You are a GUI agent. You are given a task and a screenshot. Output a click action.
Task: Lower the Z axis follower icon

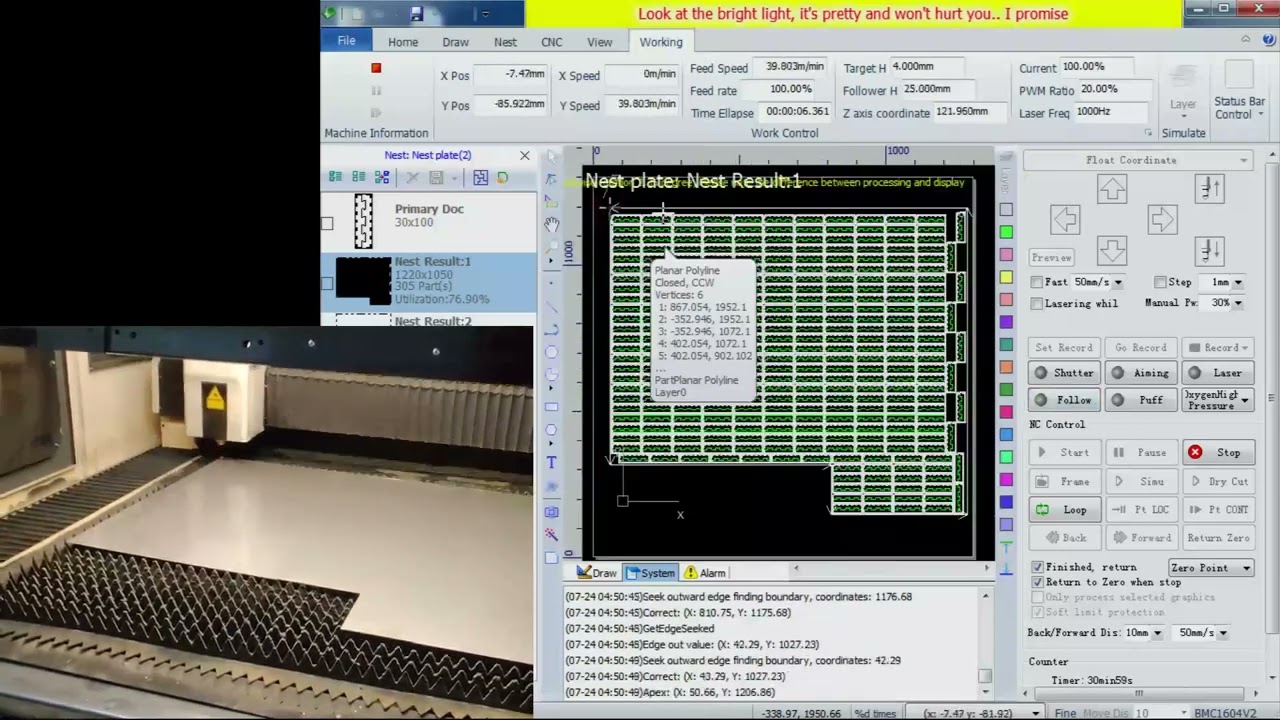[x=1209, y=249]
